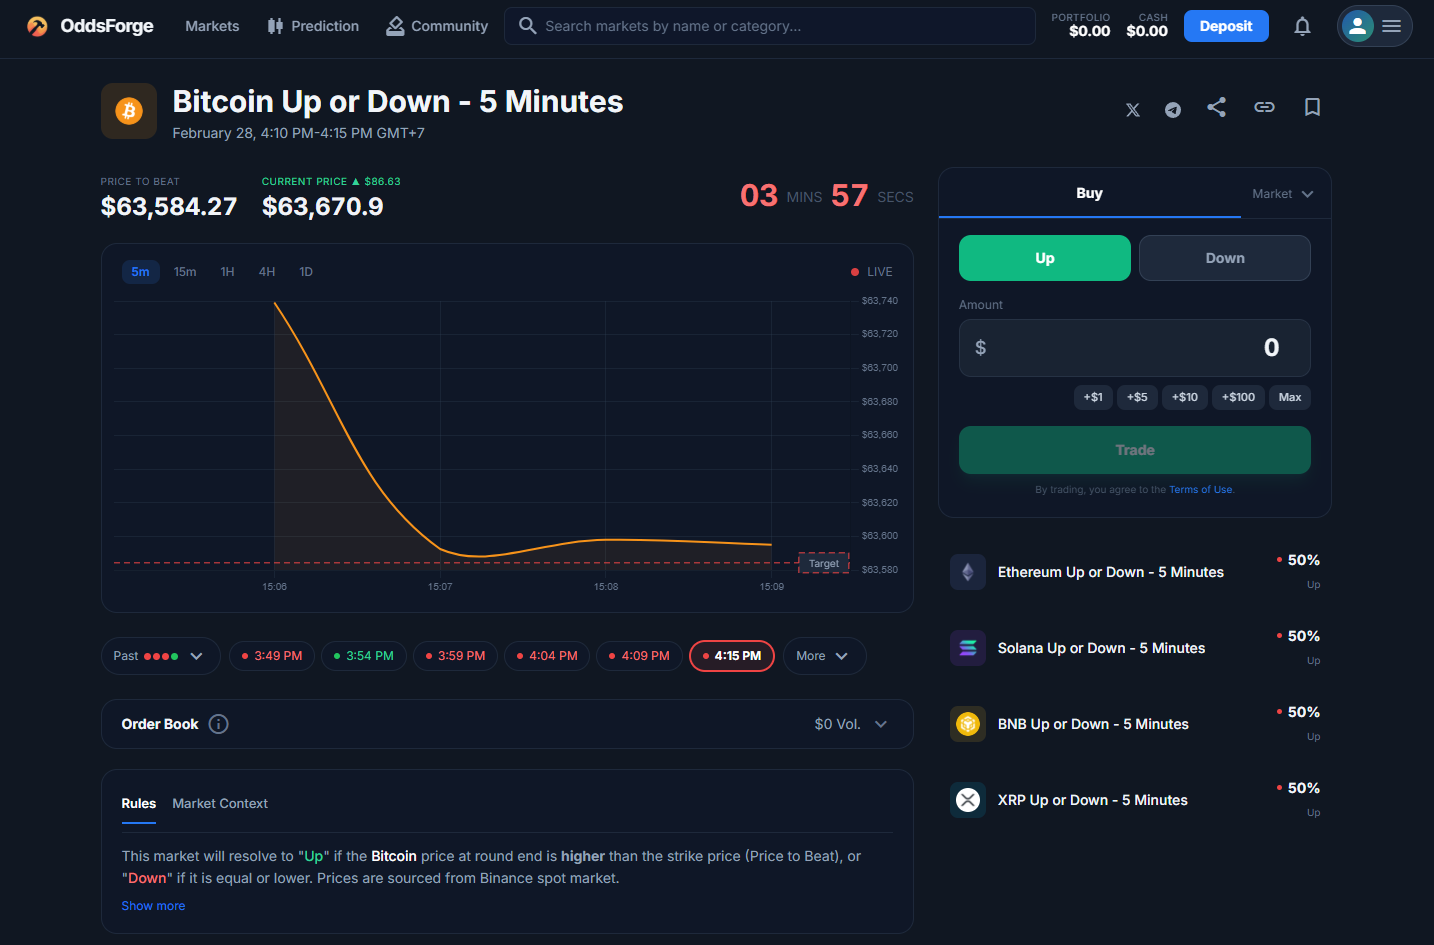Copy market link icon
Viewport: 1434px width, 945px height.
(x=1264, y=107)
